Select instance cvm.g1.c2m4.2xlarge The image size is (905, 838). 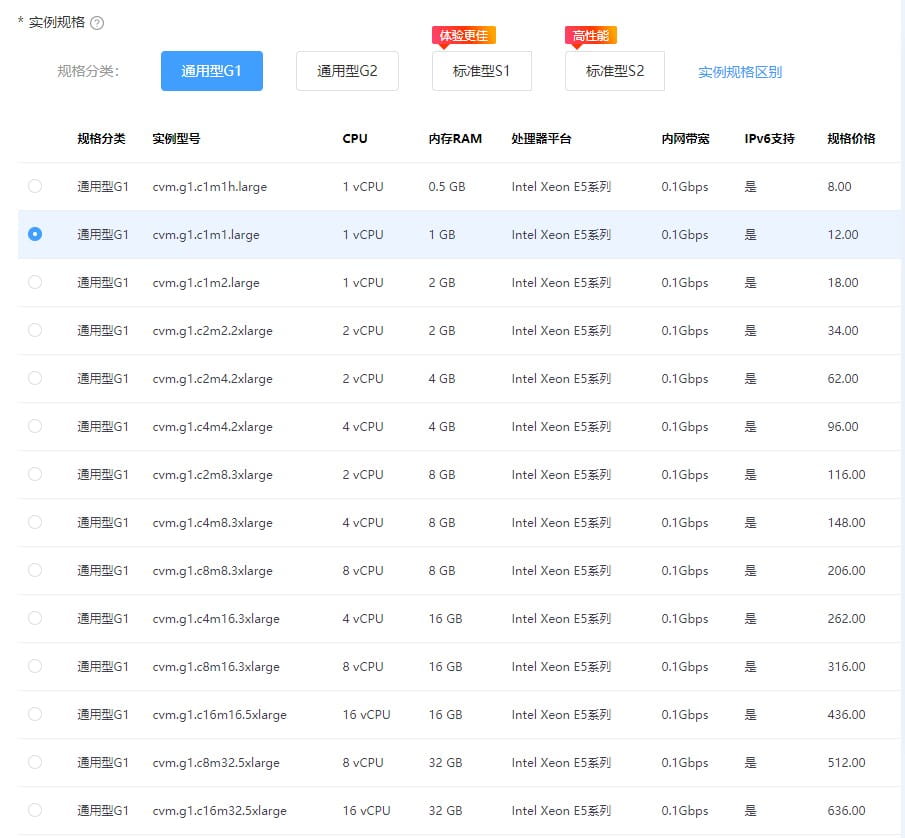(x=35, y=378)
